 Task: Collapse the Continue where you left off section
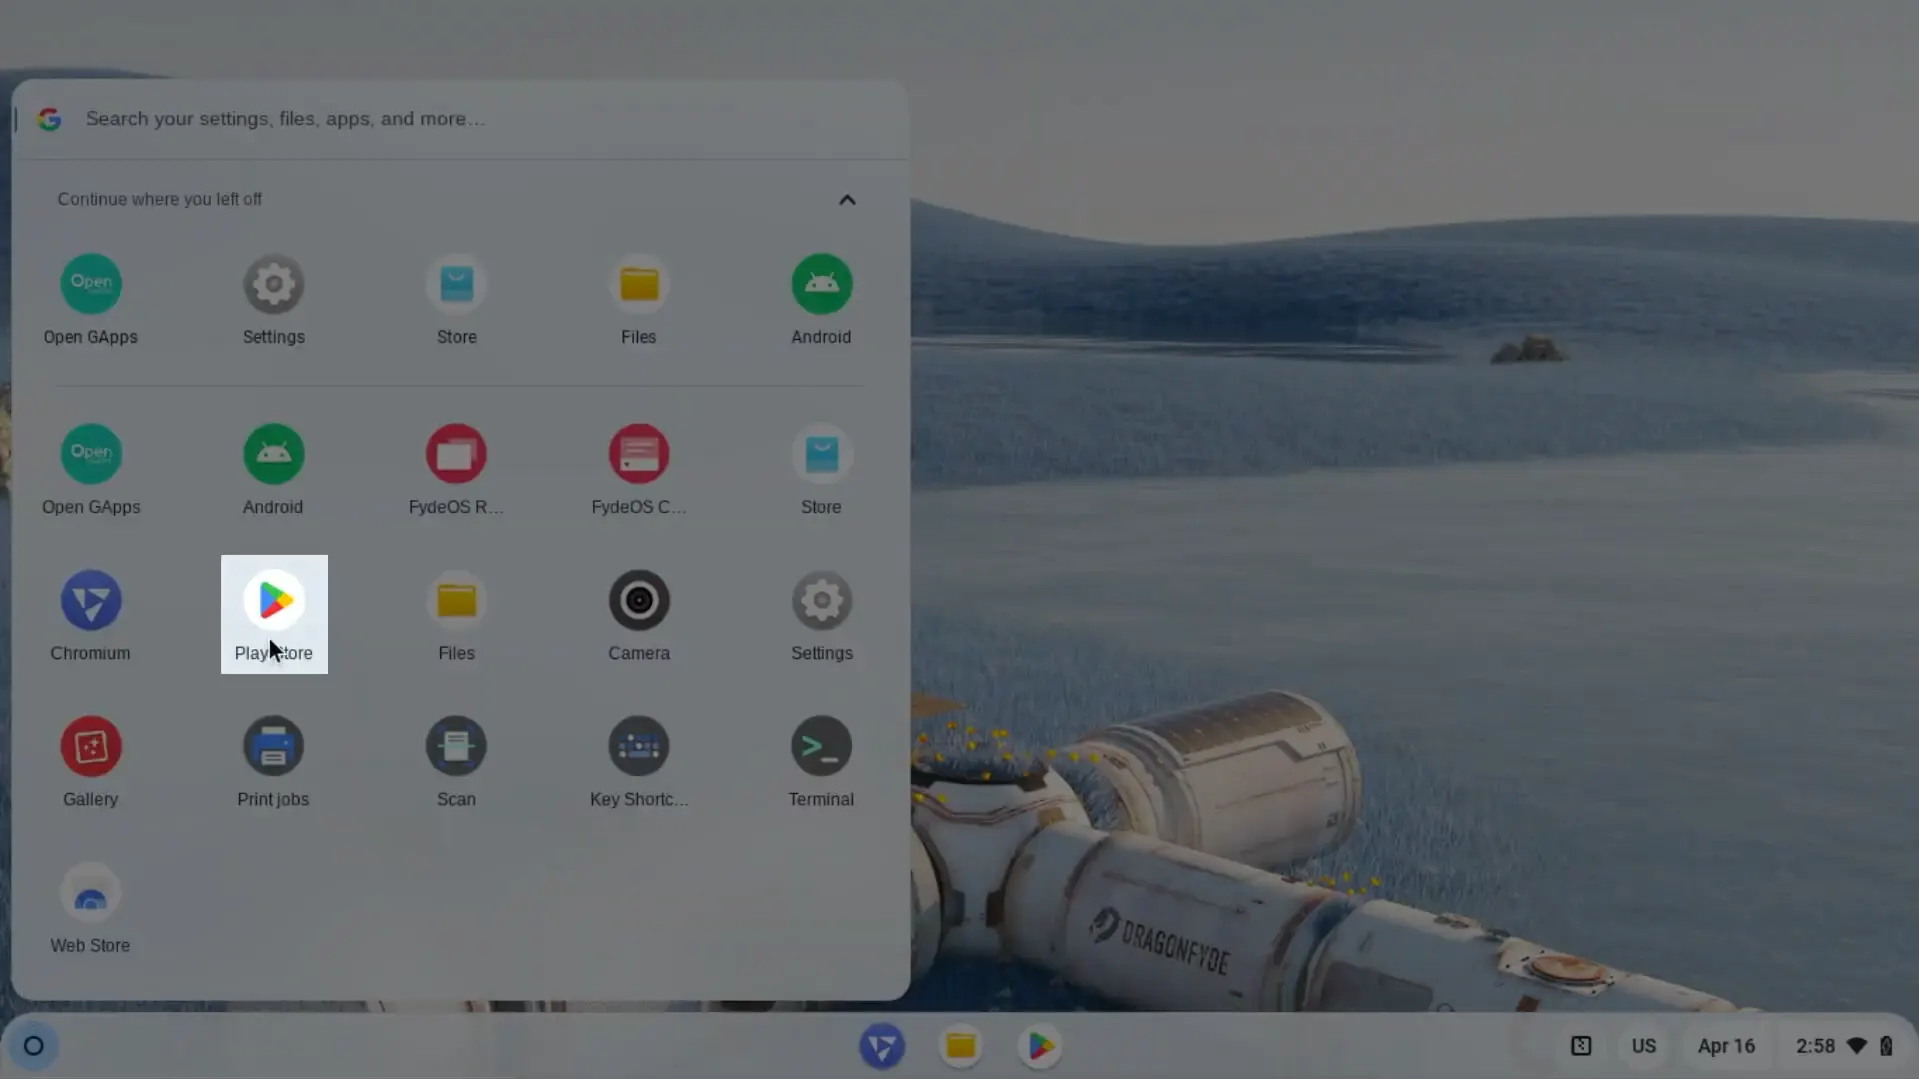click(x=846, y=200)
